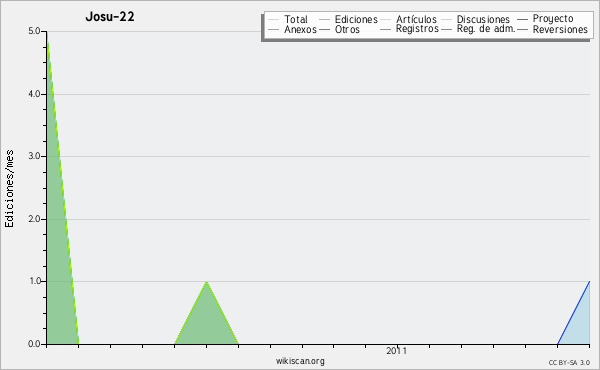
Task: Click the Ediciones/mes axis label
Action: coord(9,189)
